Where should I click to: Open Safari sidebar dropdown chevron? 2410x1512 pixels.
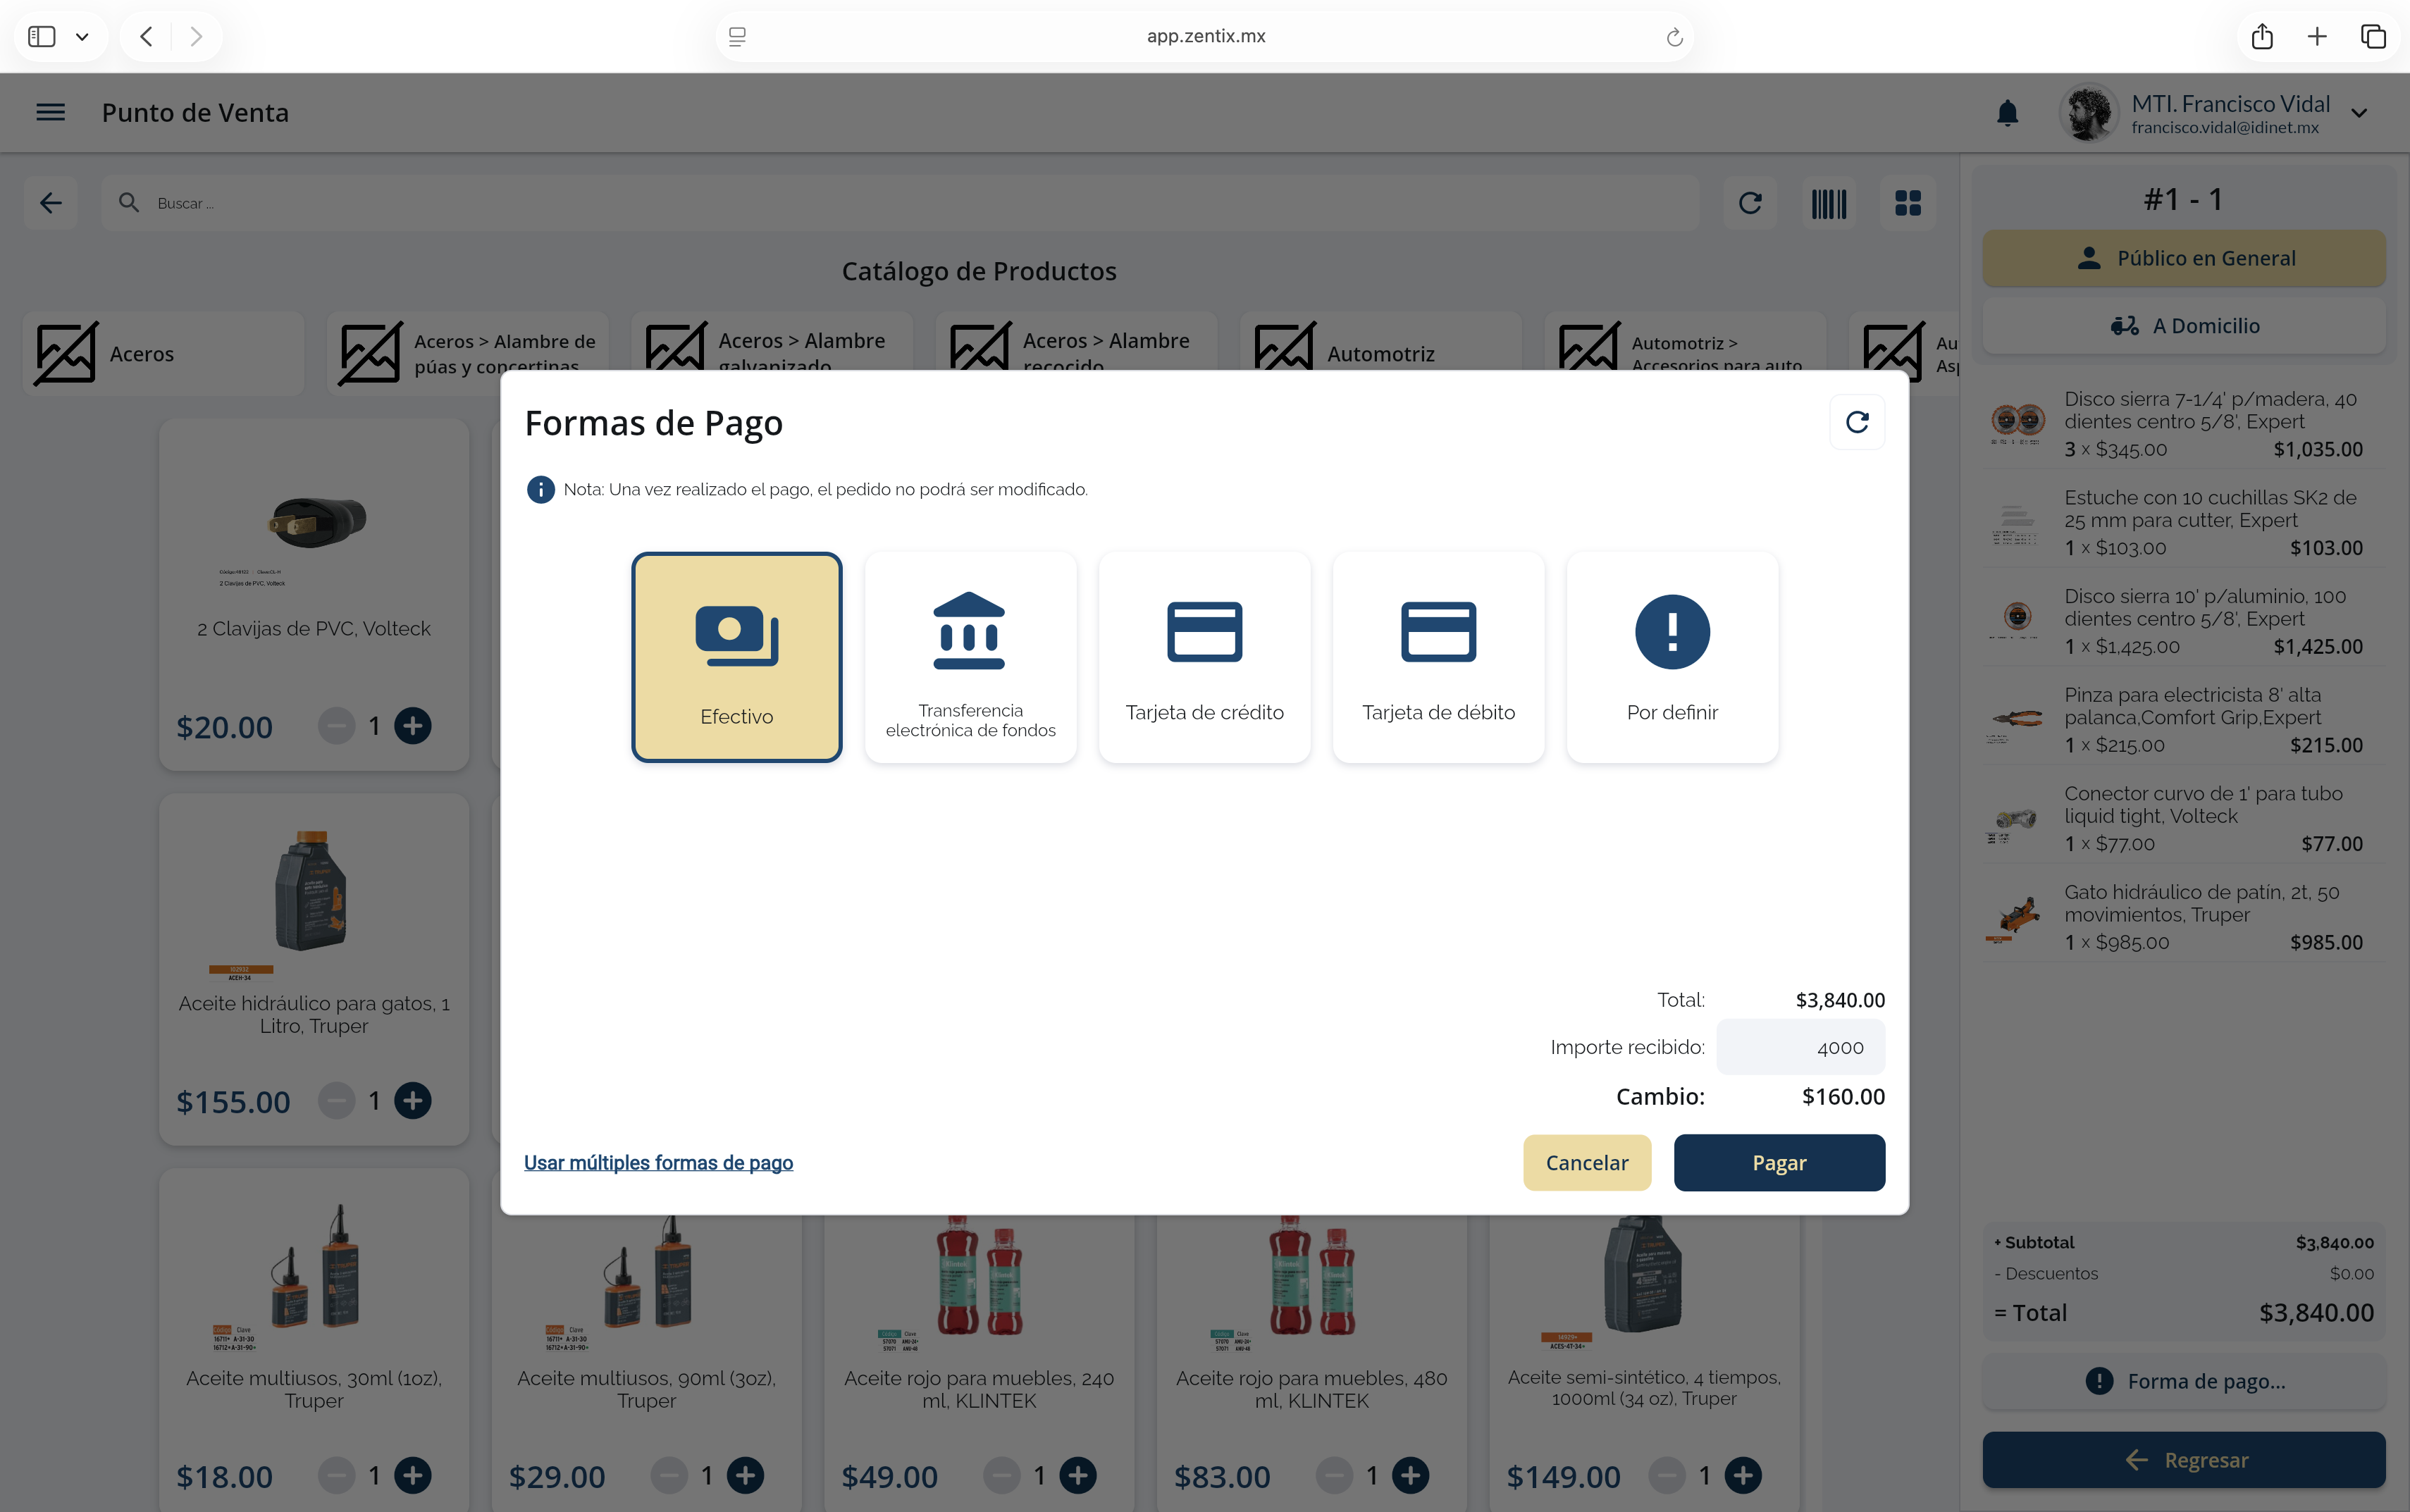[82, 37]
